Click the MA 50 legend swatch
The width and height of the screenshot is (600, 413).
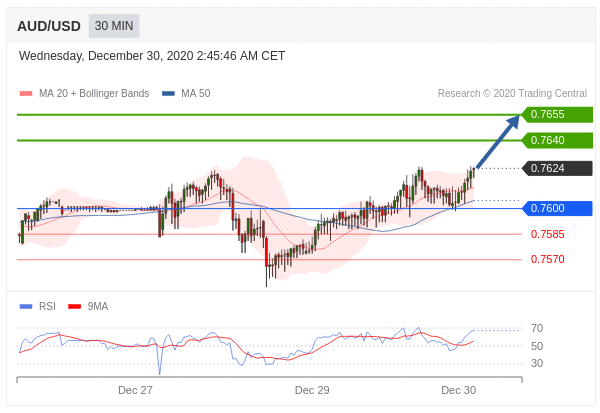coord(168,93)
